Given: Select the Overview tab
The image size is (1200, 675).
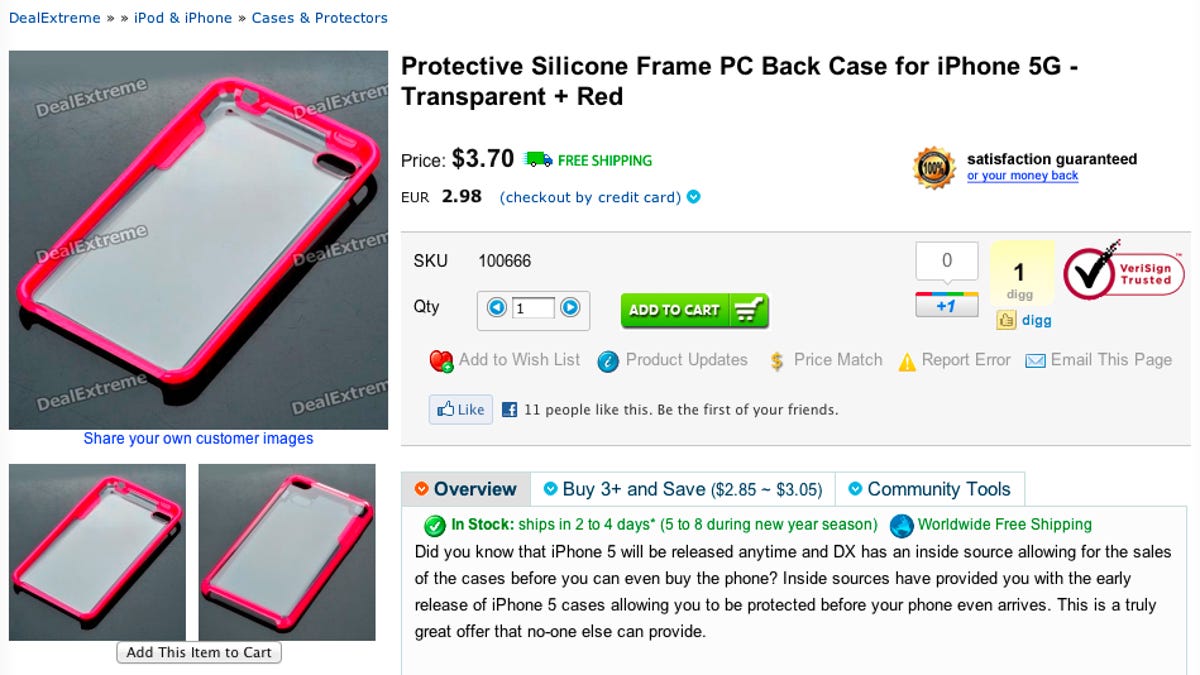Looking at the screenshot, I should 466,489.
